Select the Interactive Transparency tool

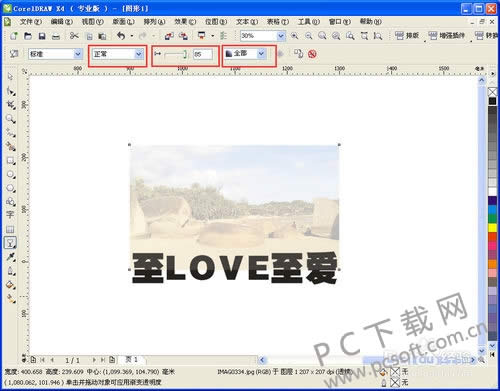coord(10,243)
